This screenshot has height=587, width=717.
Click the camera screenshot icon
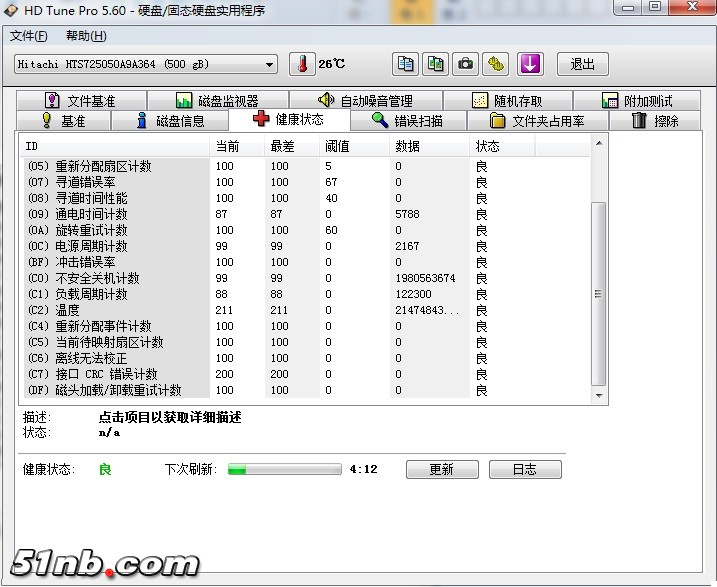point(466,64)
